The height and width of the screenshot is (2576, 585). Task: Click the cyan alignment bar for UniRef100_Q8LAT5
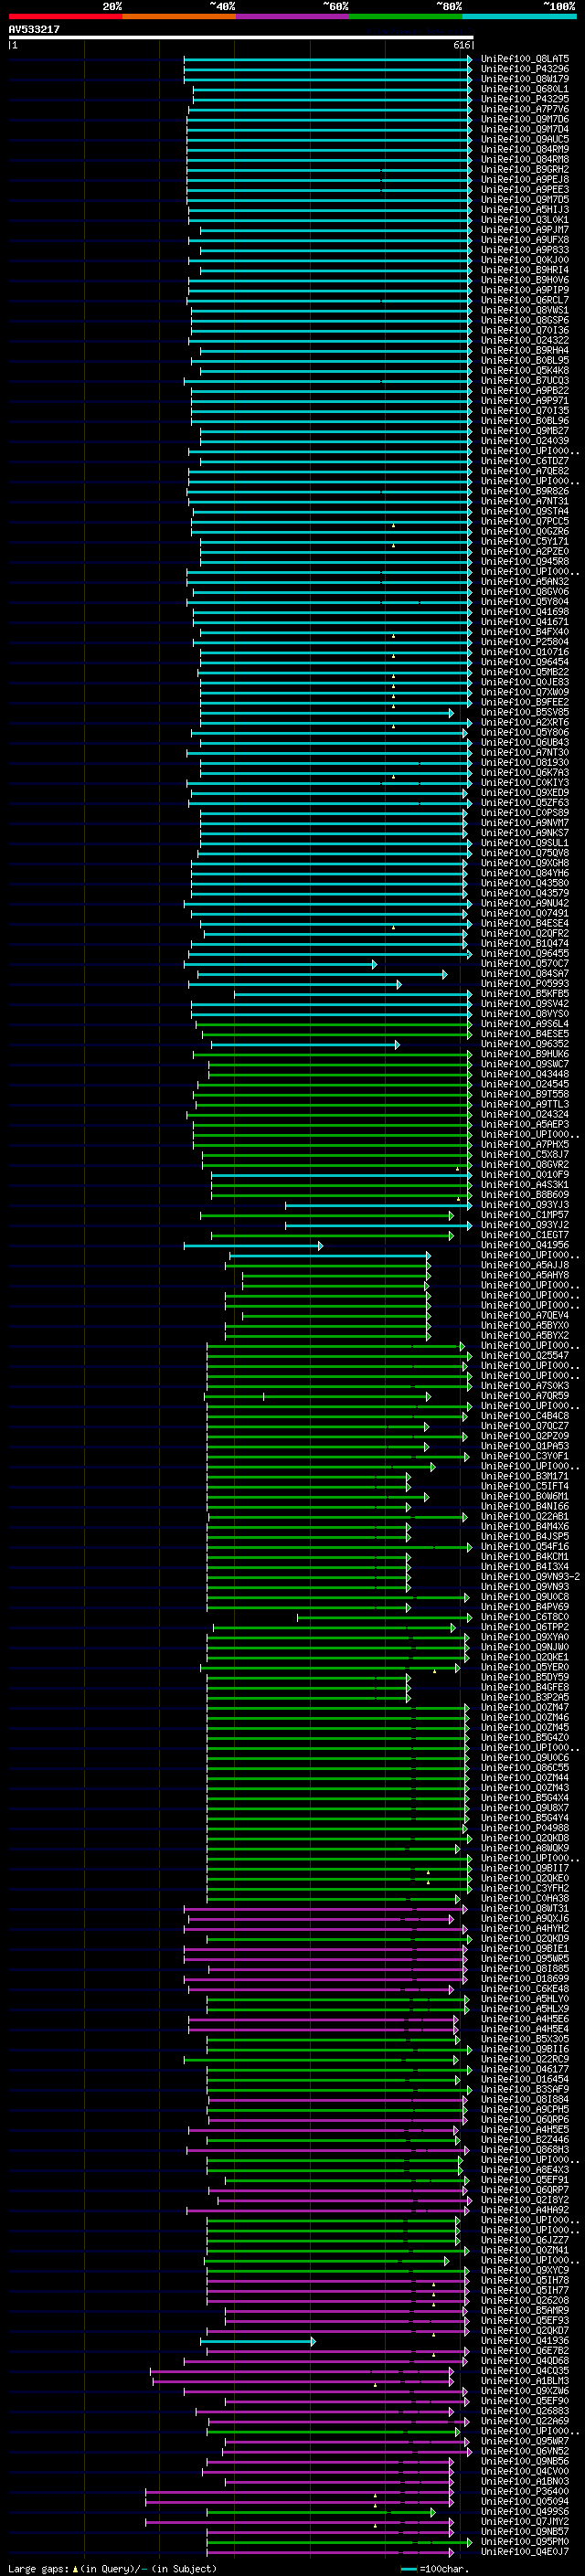(x=328, y=59)
